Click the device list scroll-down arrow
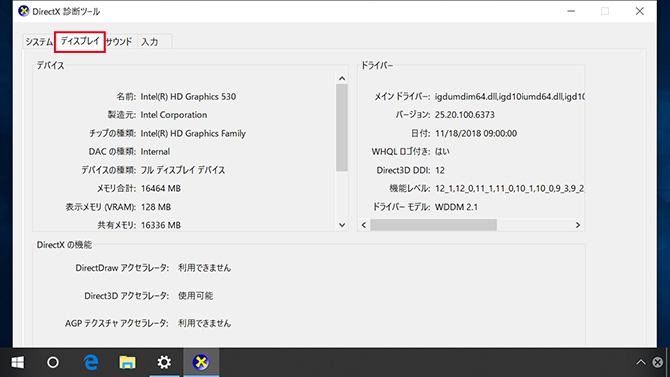This screenshot has height=377, width=670. 342,225
